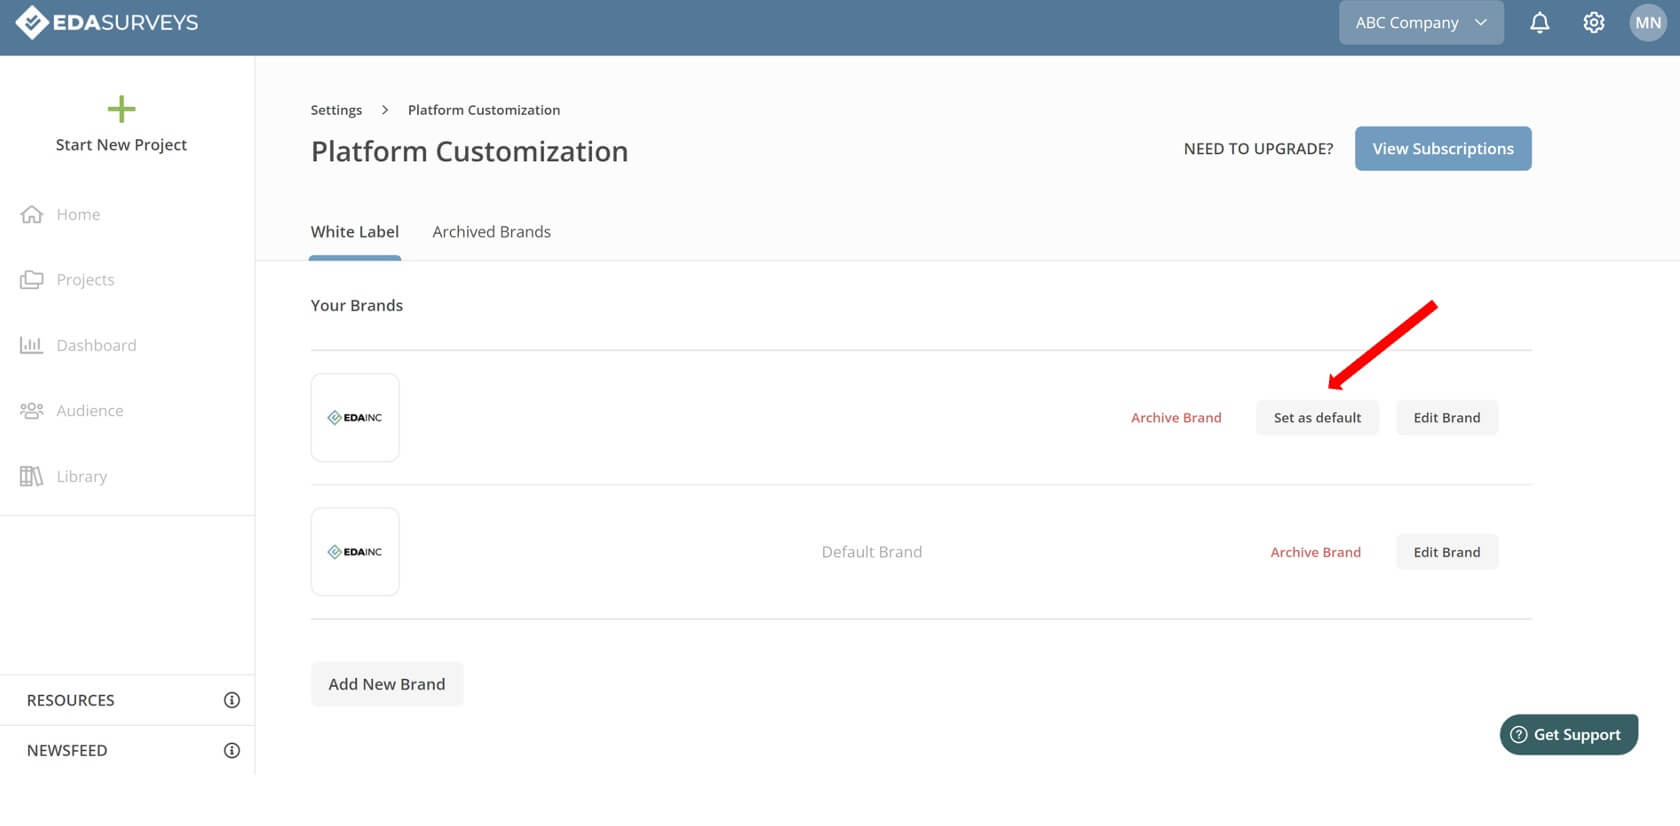1680x826 pixels.
Task: Click Get Support button
Action: tap(1568, 734)
